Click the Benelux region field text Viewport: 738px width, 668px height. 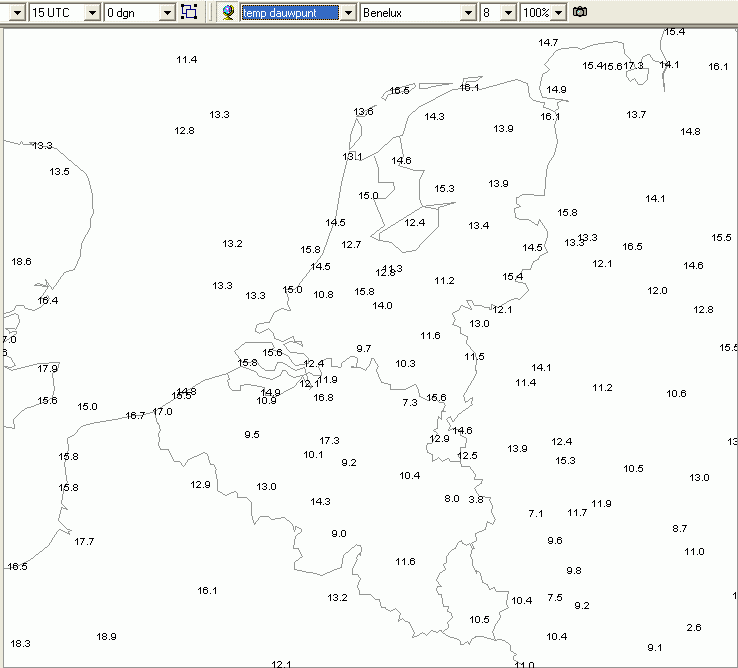click(x=382, y=13)
